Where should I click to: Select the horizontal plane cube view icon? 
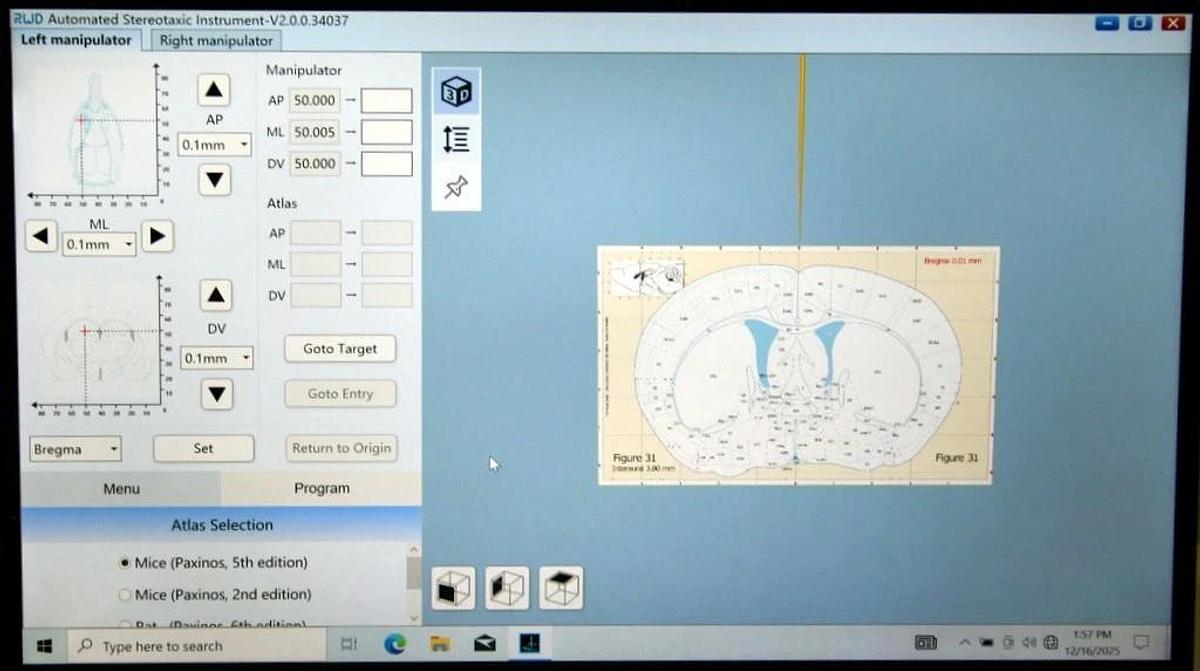561,588
